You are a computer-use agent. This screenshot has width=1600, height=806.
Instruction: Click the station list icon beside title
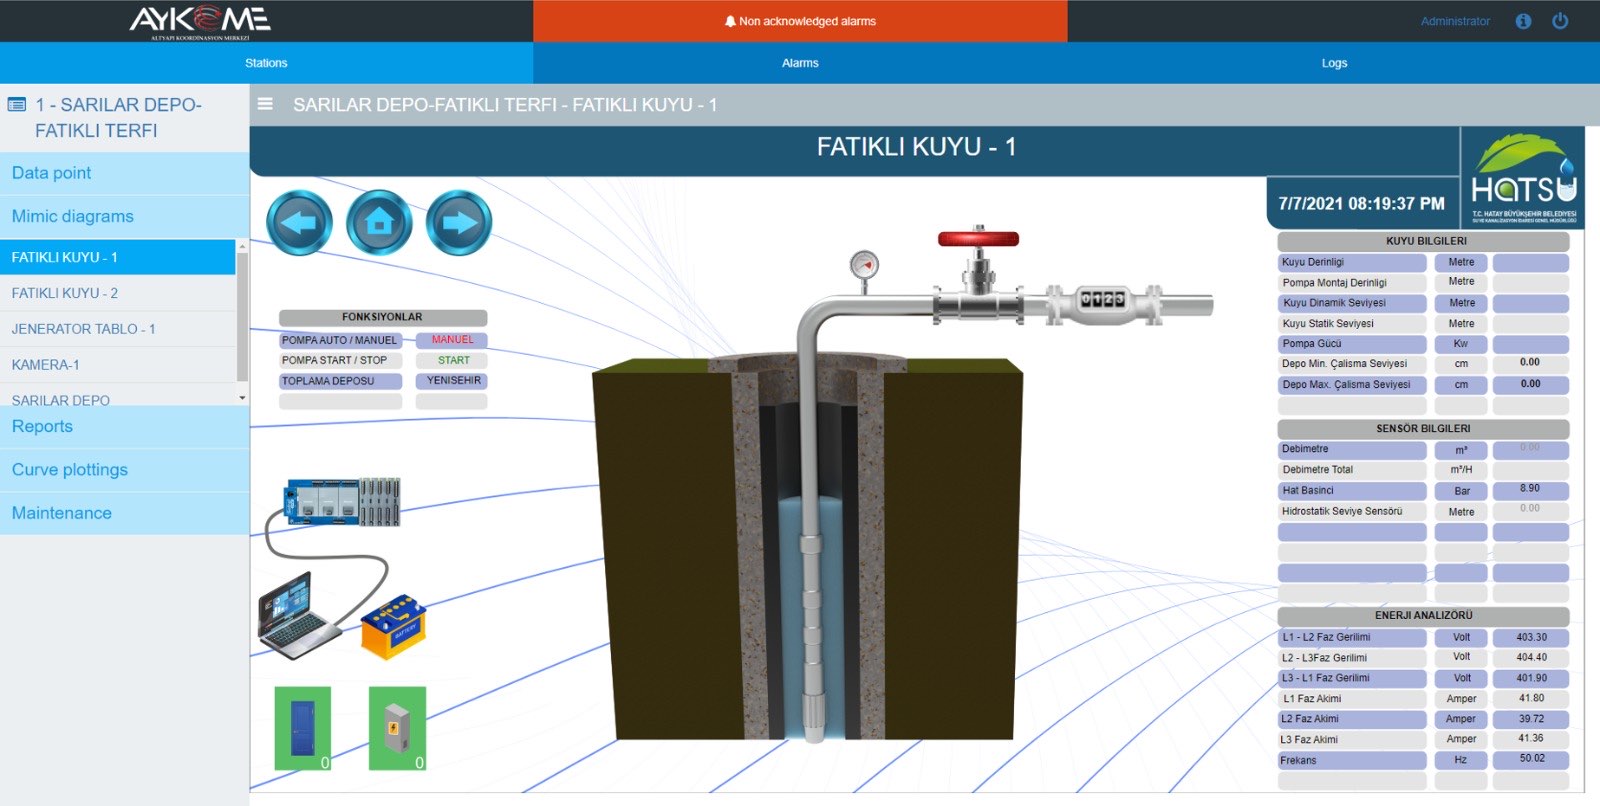pos(17,104)
